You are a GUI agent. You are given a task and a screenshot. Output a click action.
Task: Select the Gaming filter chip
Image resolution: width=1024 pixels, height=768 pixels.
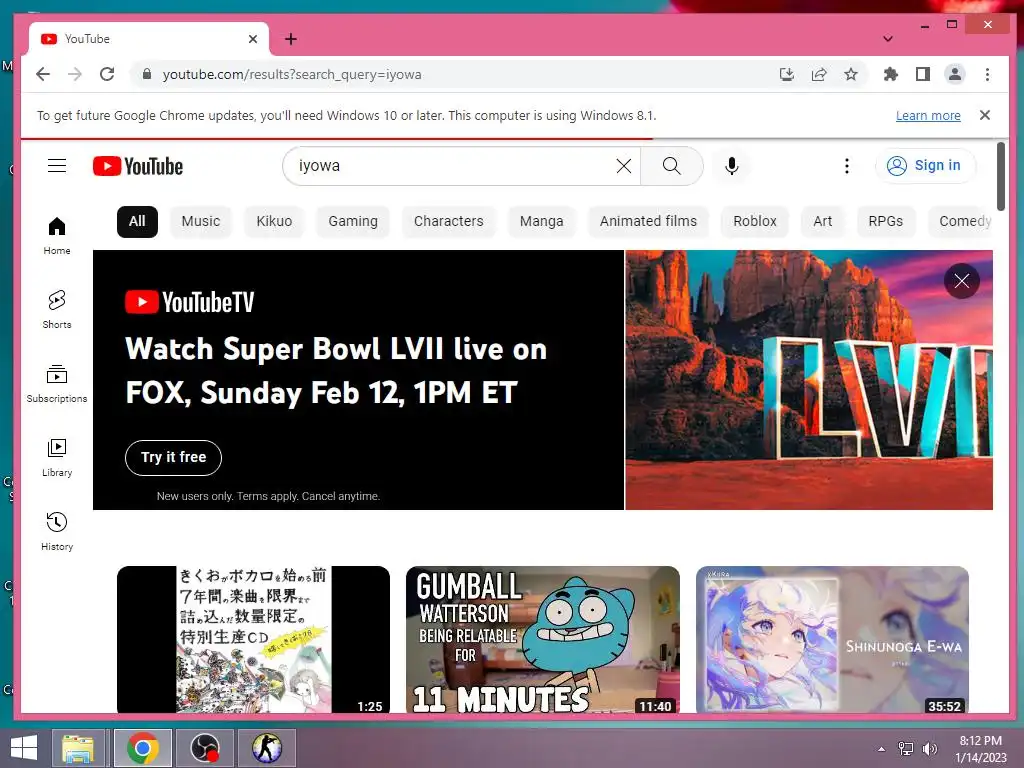pos(353,221)
